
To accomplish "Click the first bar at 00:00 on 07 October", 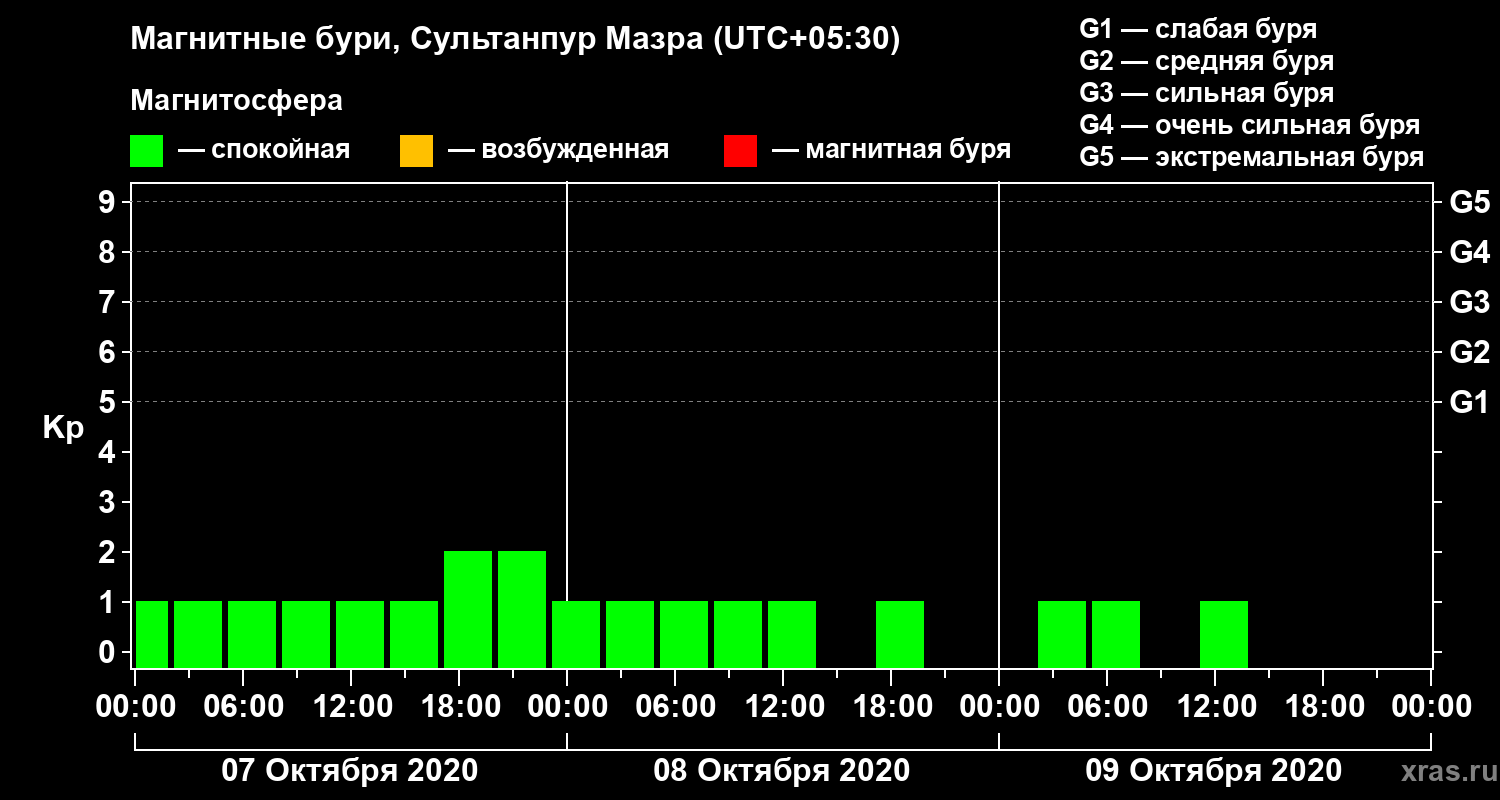I will tap(152, 634).
